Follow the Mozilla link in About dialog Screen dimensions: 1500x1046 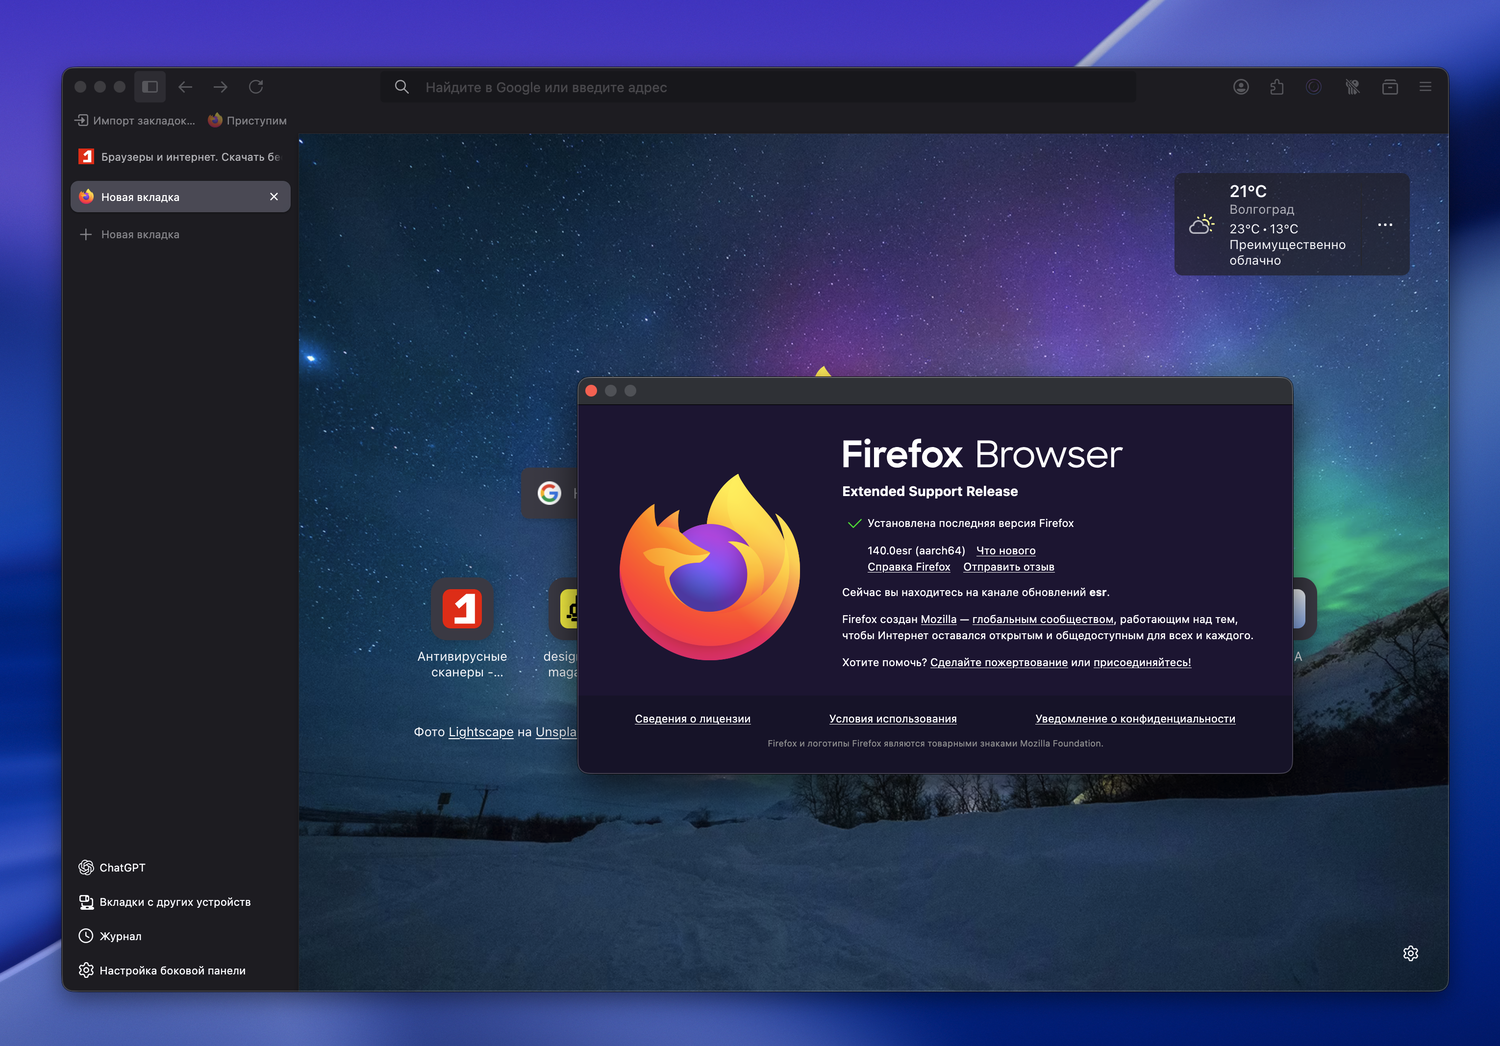pos(939,620)
